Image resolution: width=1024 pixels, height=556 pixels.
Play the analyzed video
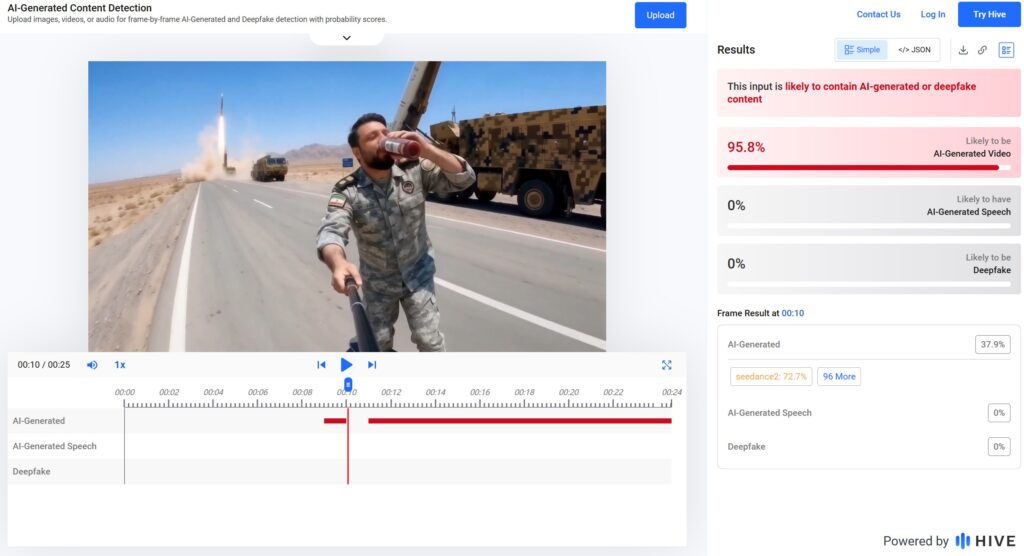click(x=346, y=365)
